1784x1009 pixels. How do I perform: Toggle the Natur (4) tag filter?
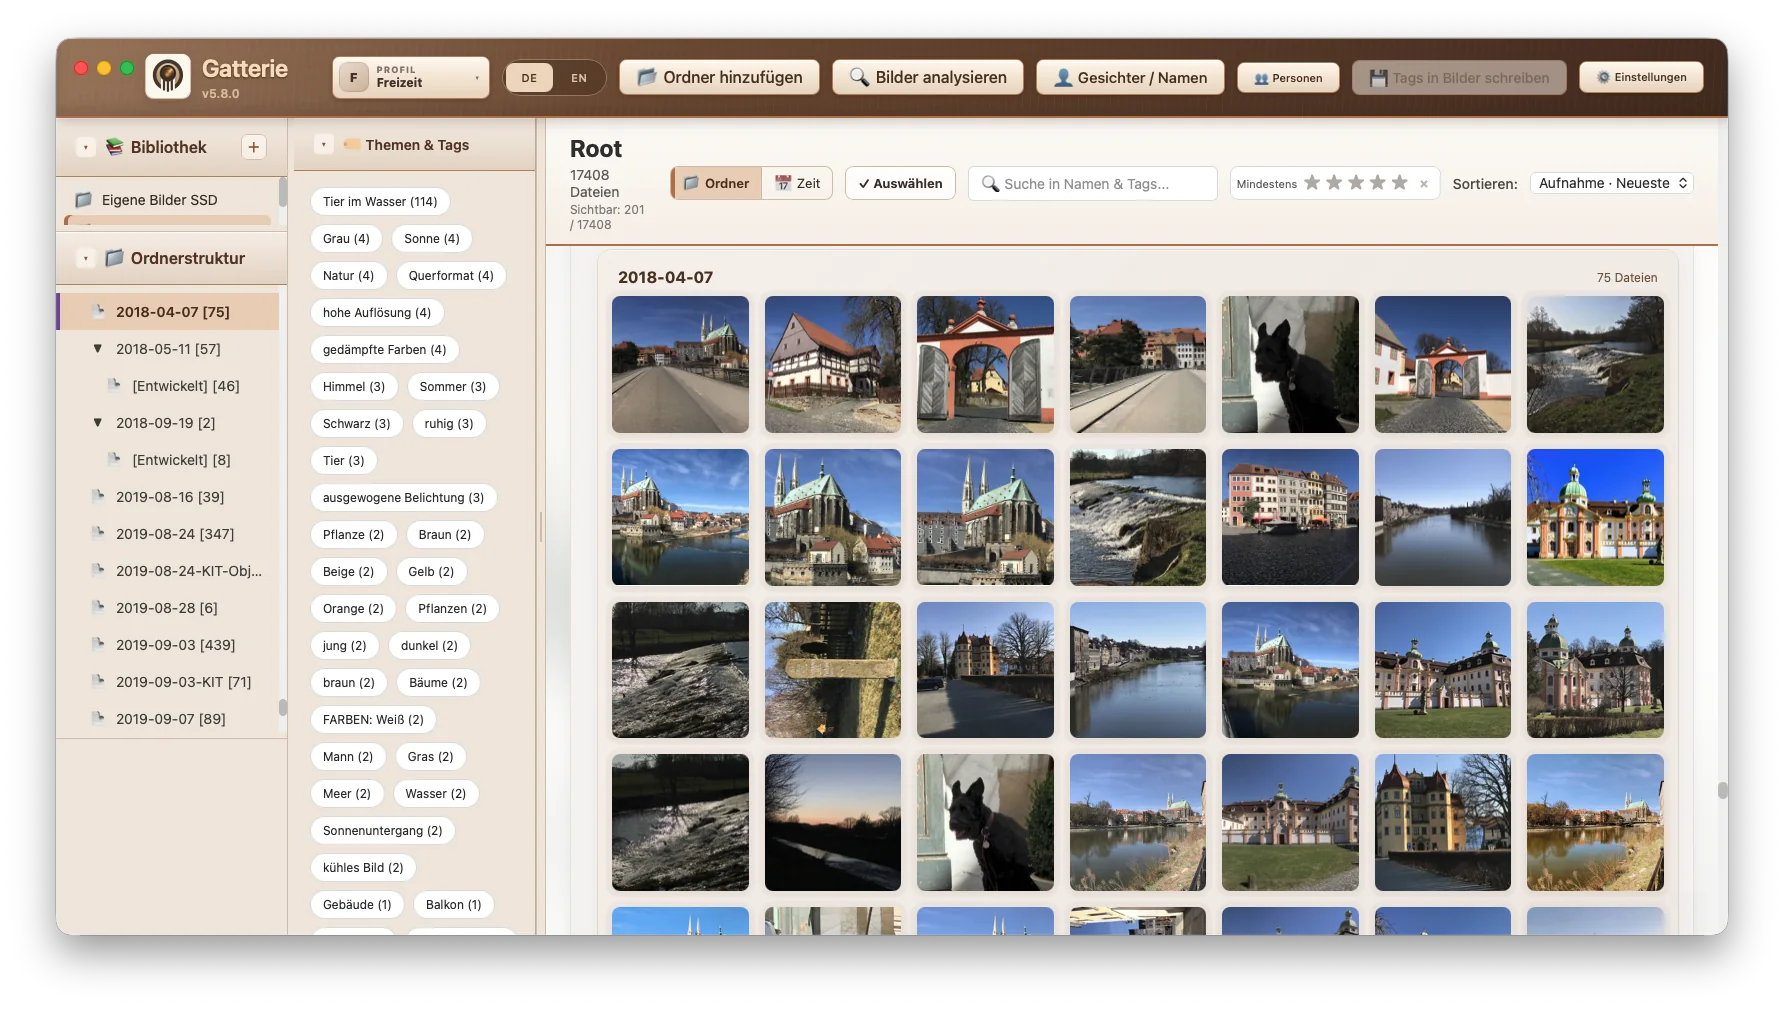click(348, 275)
